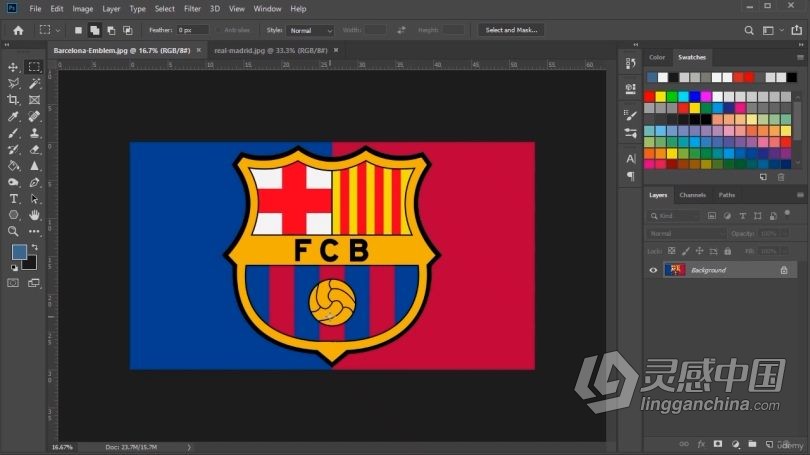Select the Frame tool
This screenshot has height=455, width=810.
pos(34,100)
